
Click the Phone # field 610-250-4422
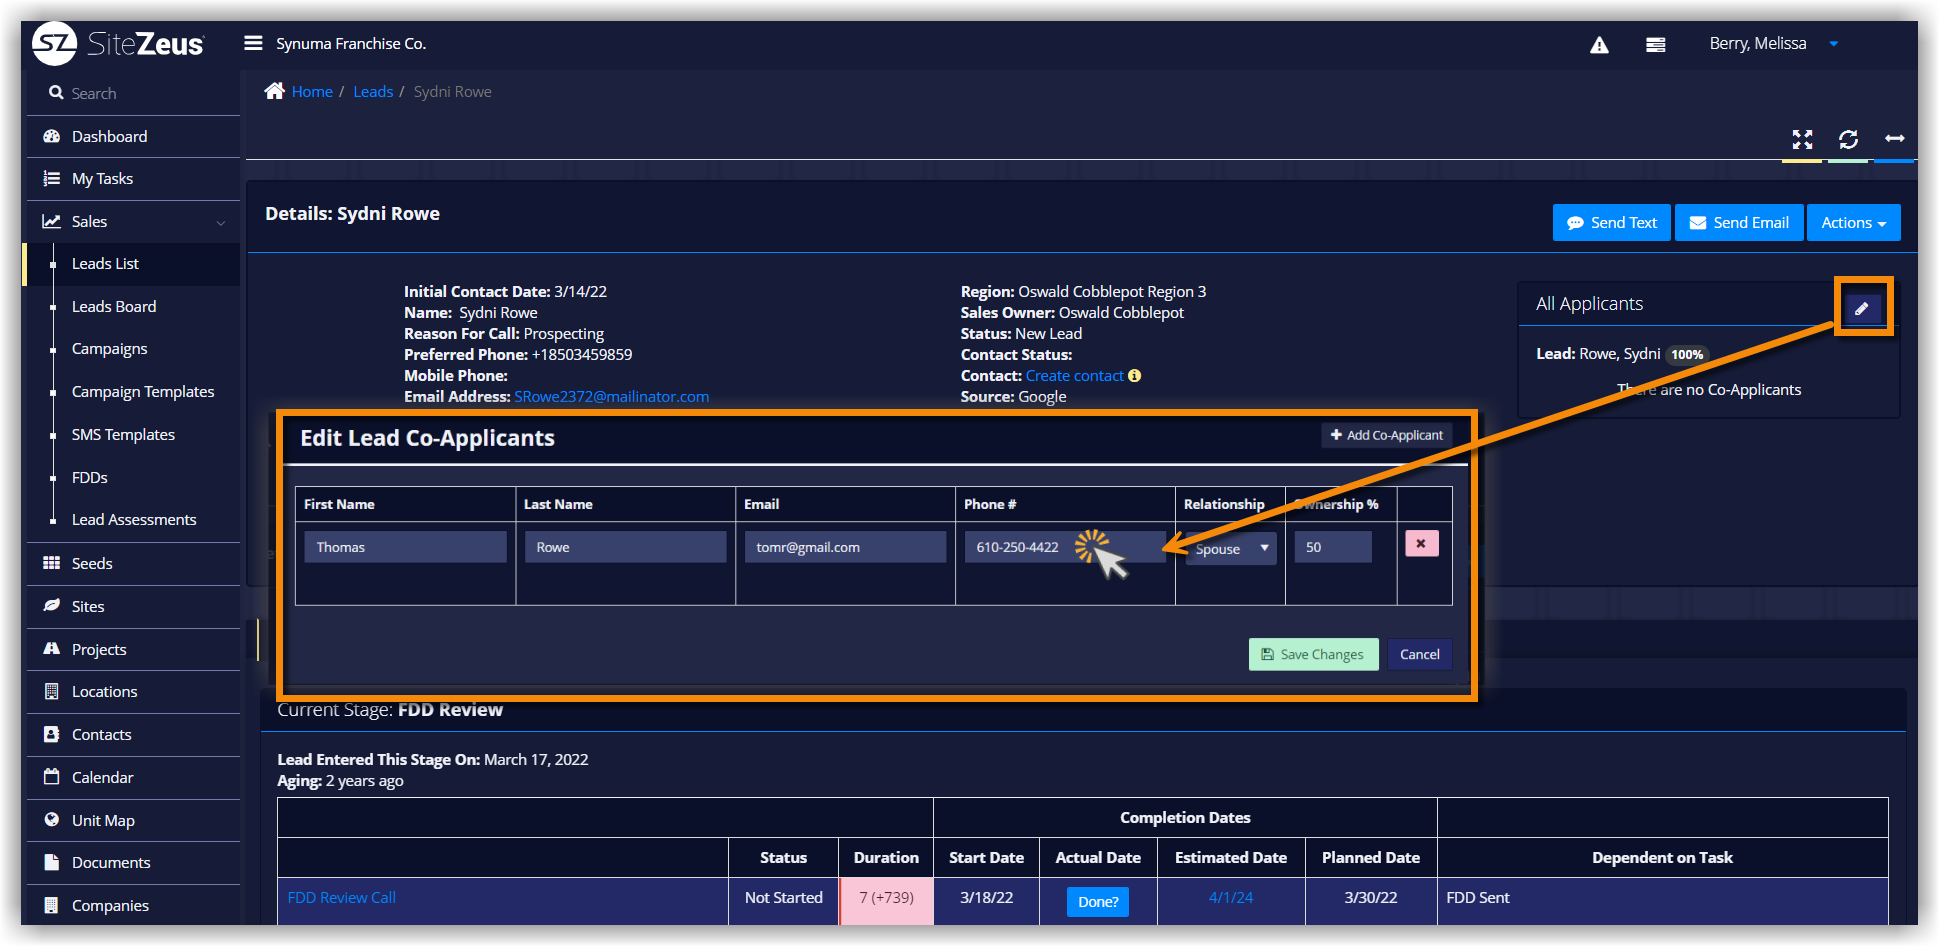(1064, 547)
